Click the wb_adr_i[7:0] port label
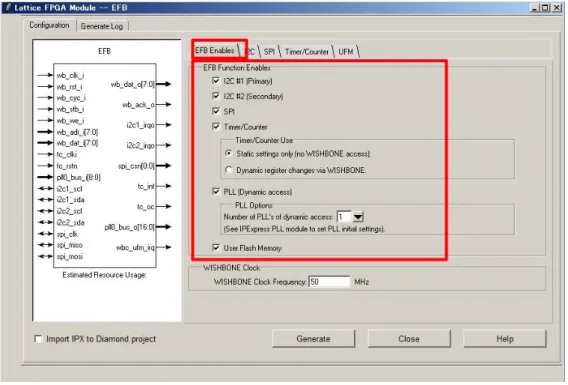The width and height of the screenshot is (568, 385). pos(77,132)
